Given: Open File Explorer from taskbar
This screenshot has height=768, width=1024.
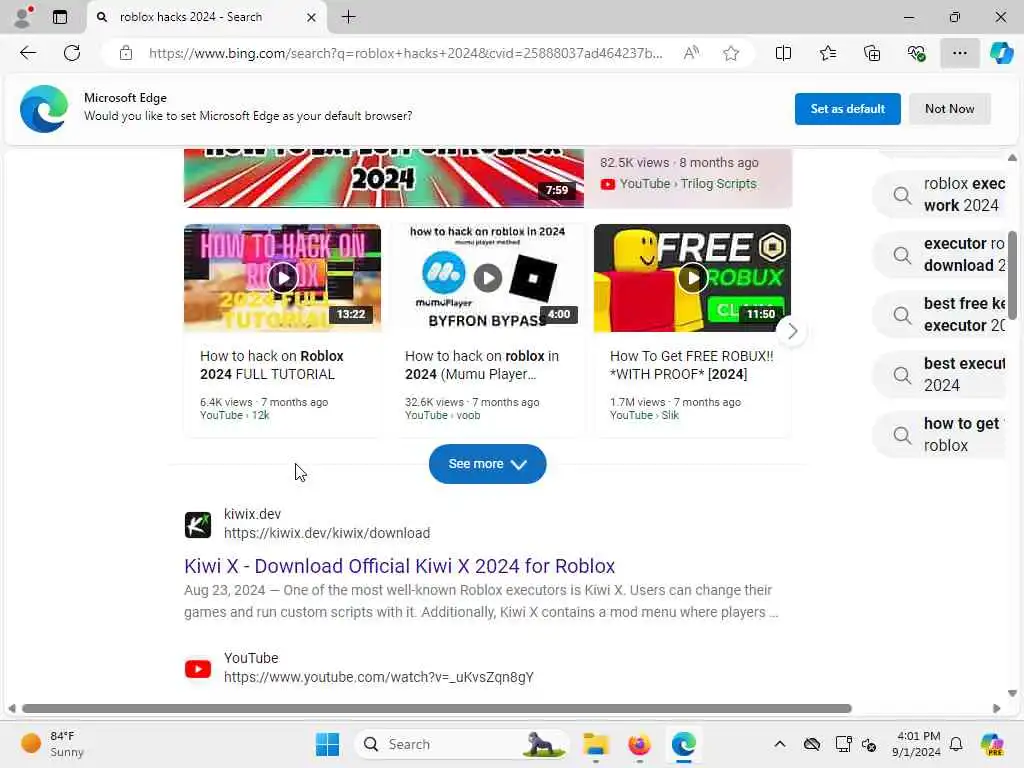Looking at the screenshot, I should pos(596,744).
